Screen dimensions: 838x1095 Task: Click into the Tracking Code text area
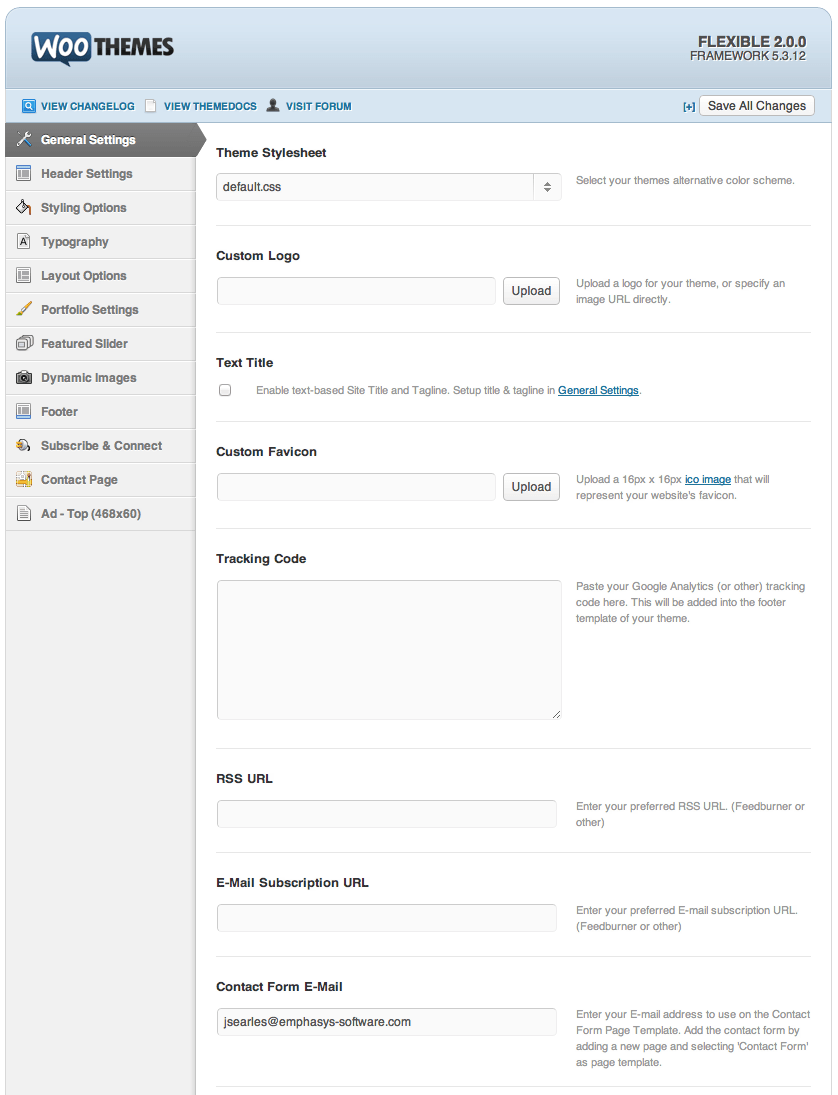point(388,649)
